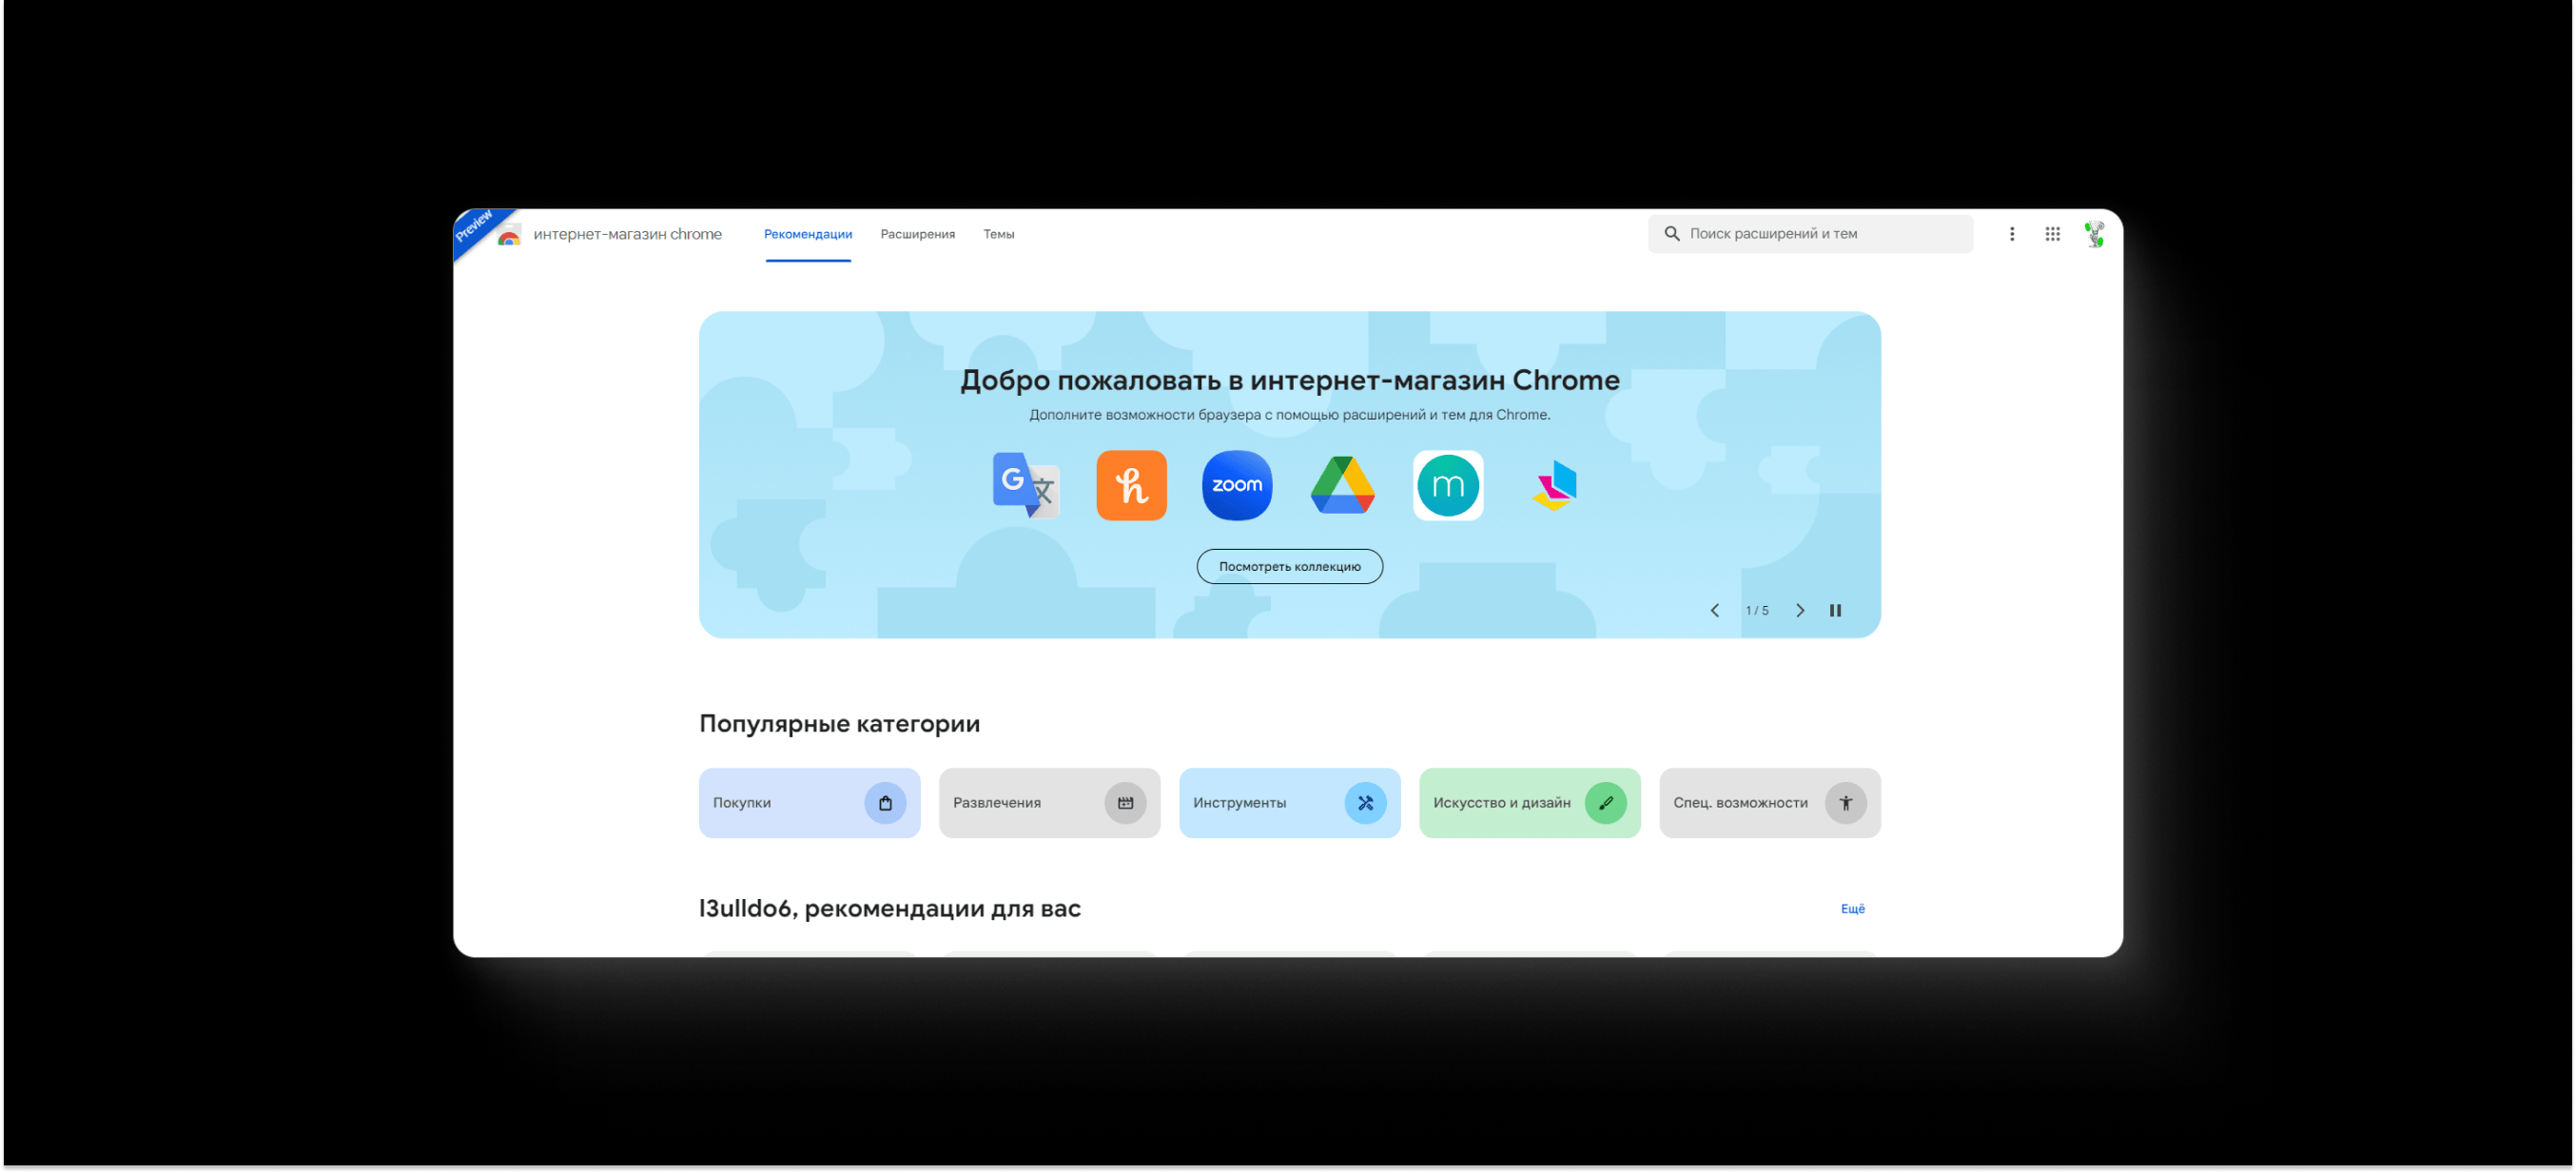Screen dimensions: 2576x1173
Task: Click the Посмотреть коллекцию button
Action: click(x=1289, y=566)
